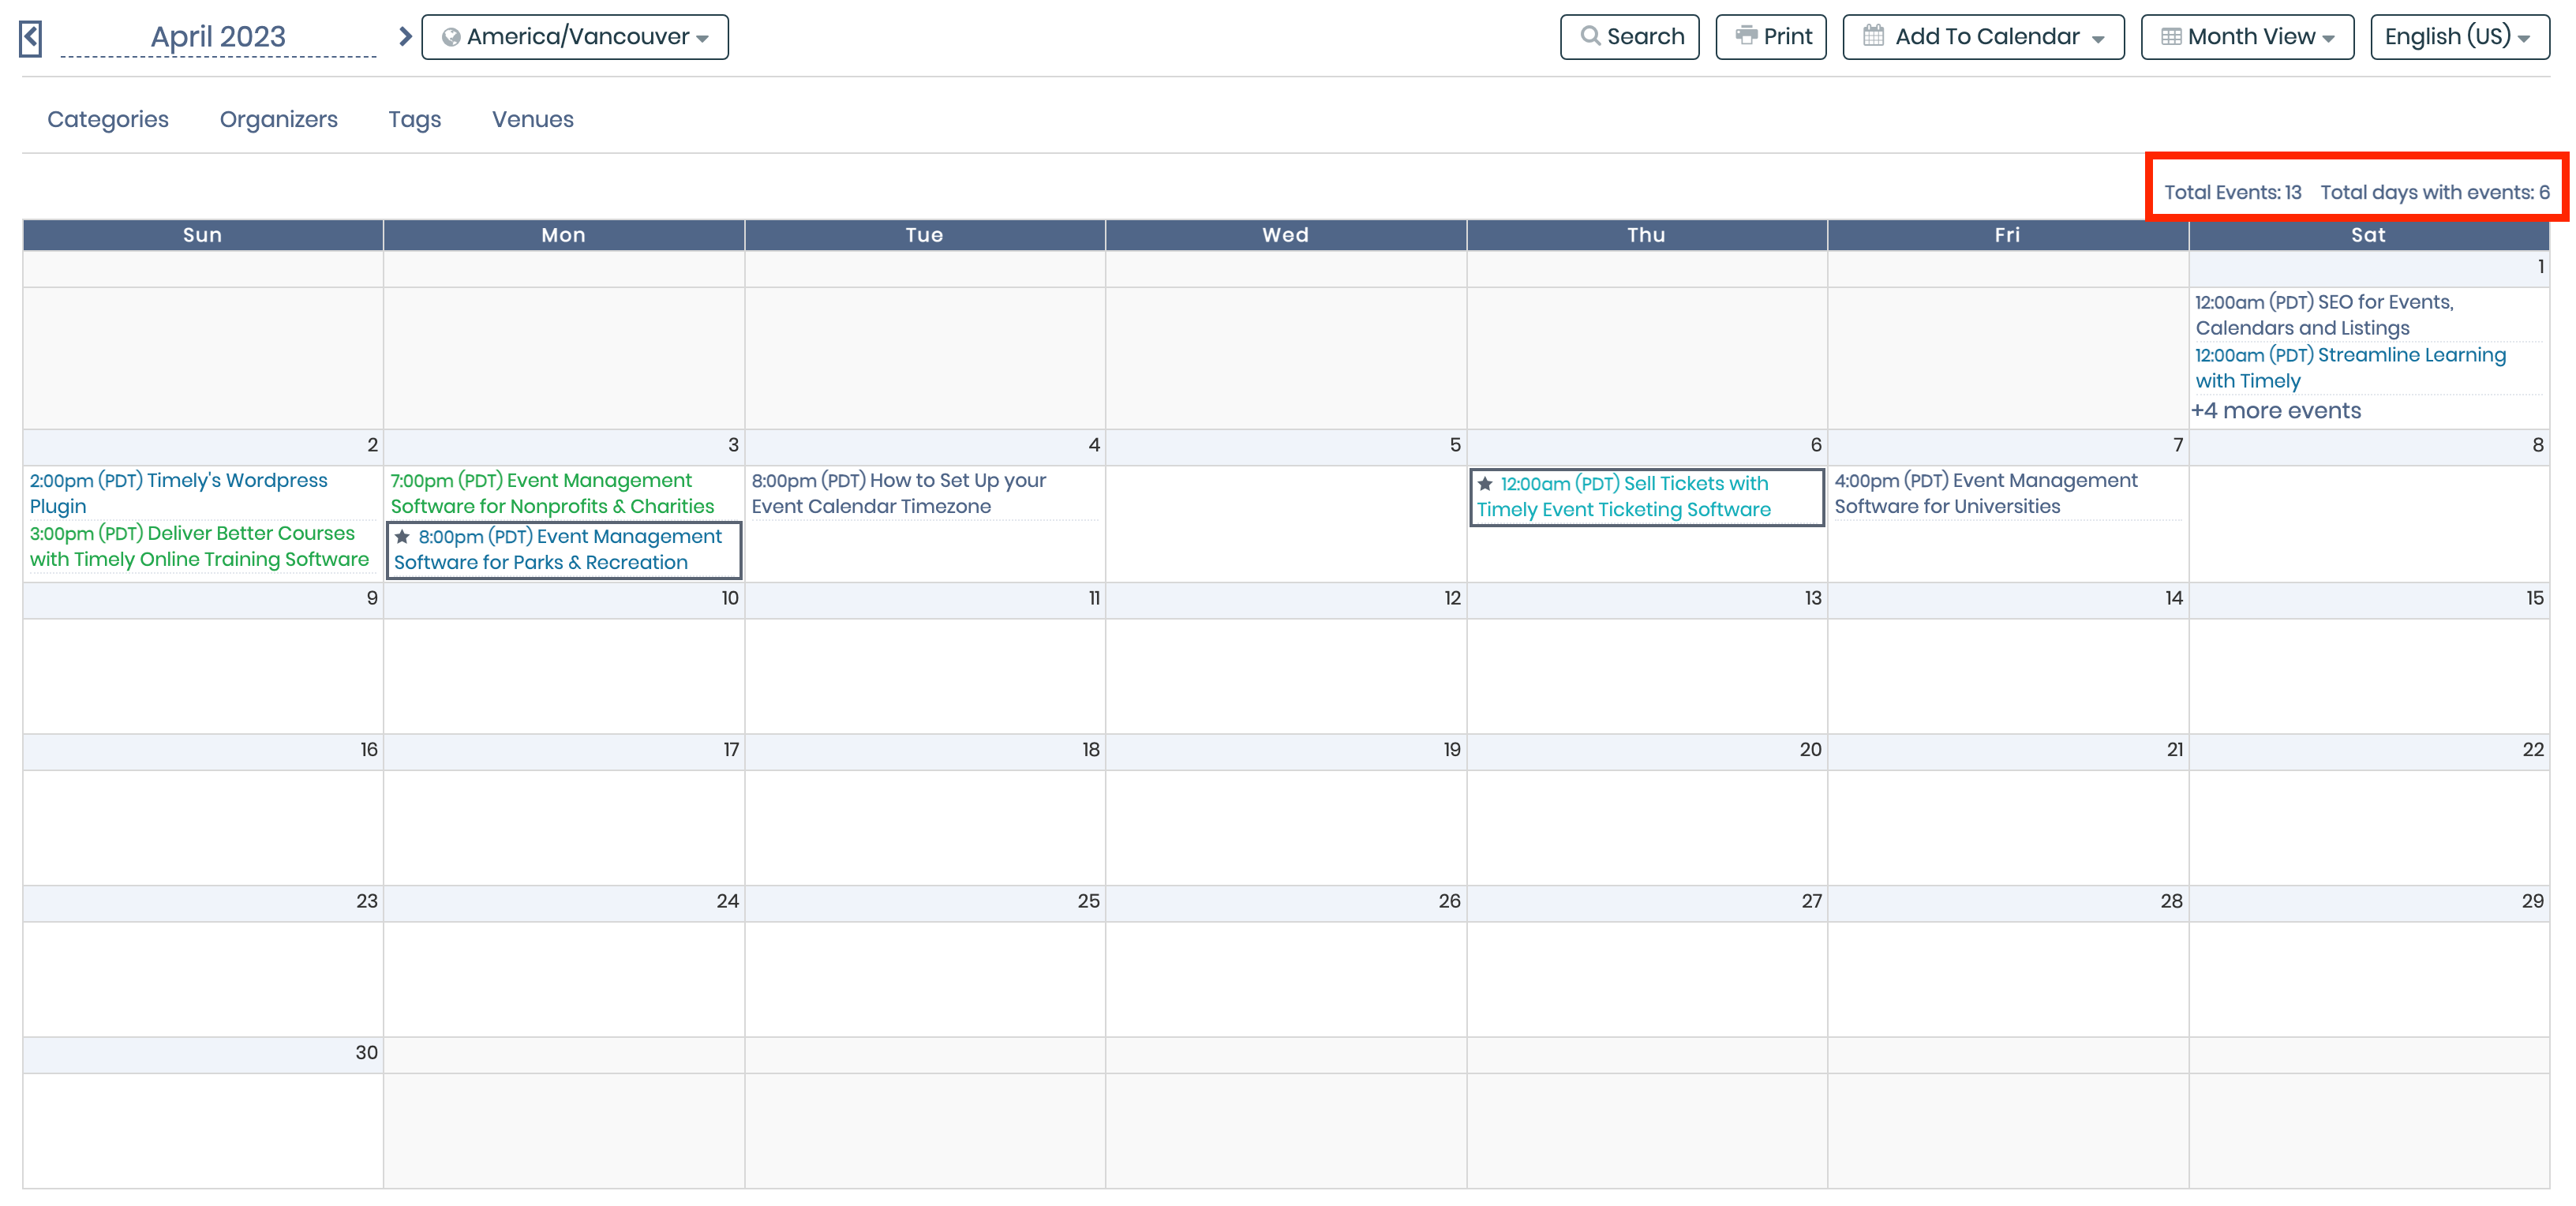Image resolution: width=2576 pixels, height=1206 pixels.
Task: Open the America/Vancouver timezone dropdown
Action: 575,36
